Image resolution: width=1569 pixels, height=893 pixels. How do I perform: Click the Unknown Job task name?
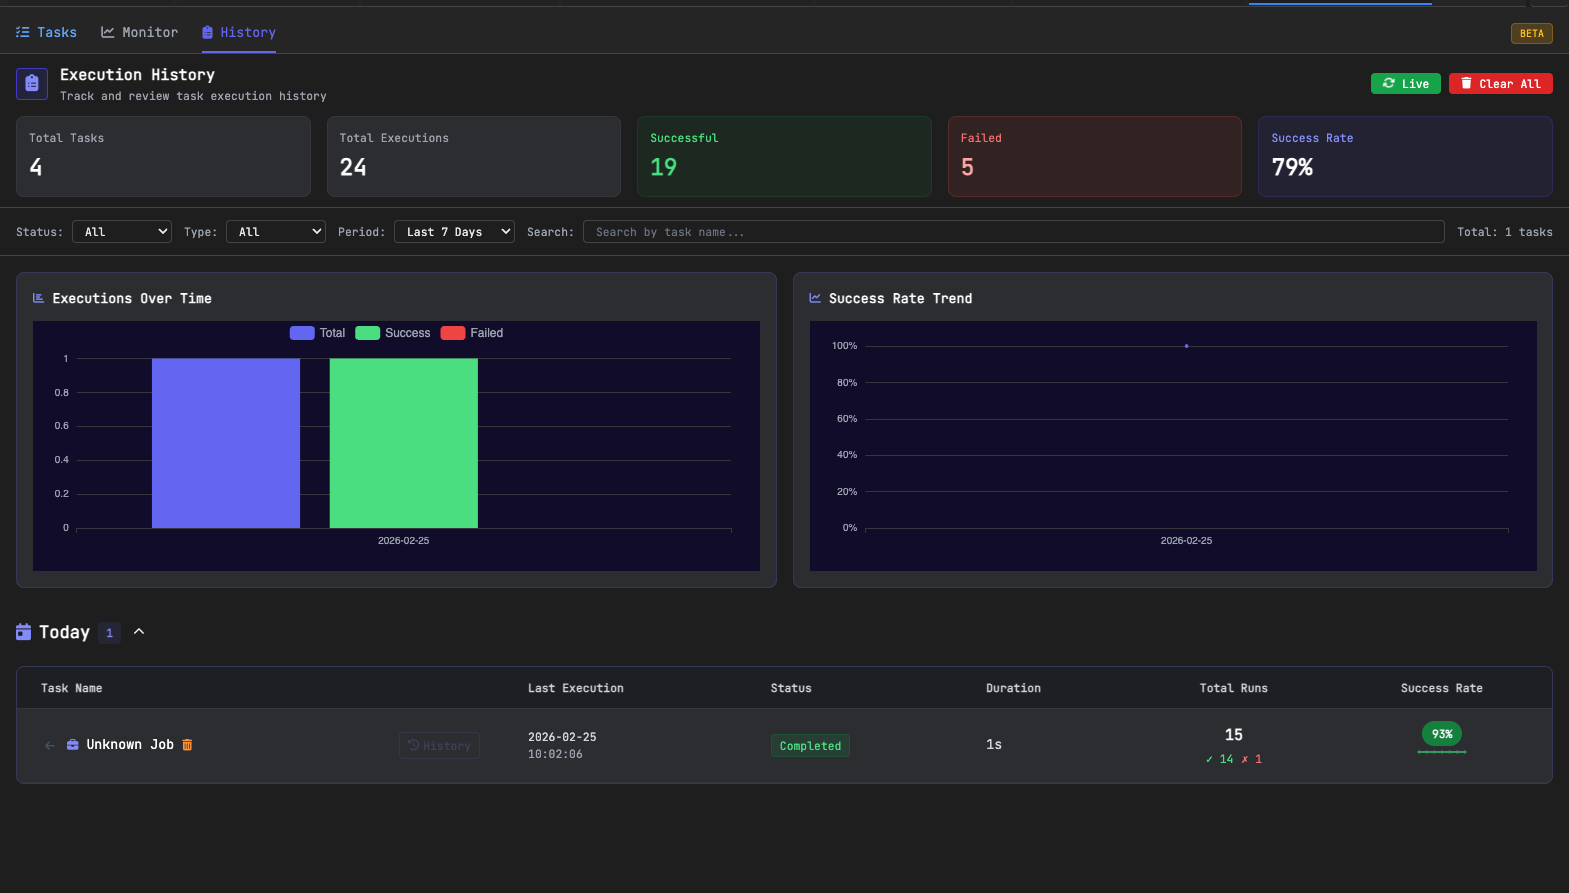click(130, 745)
